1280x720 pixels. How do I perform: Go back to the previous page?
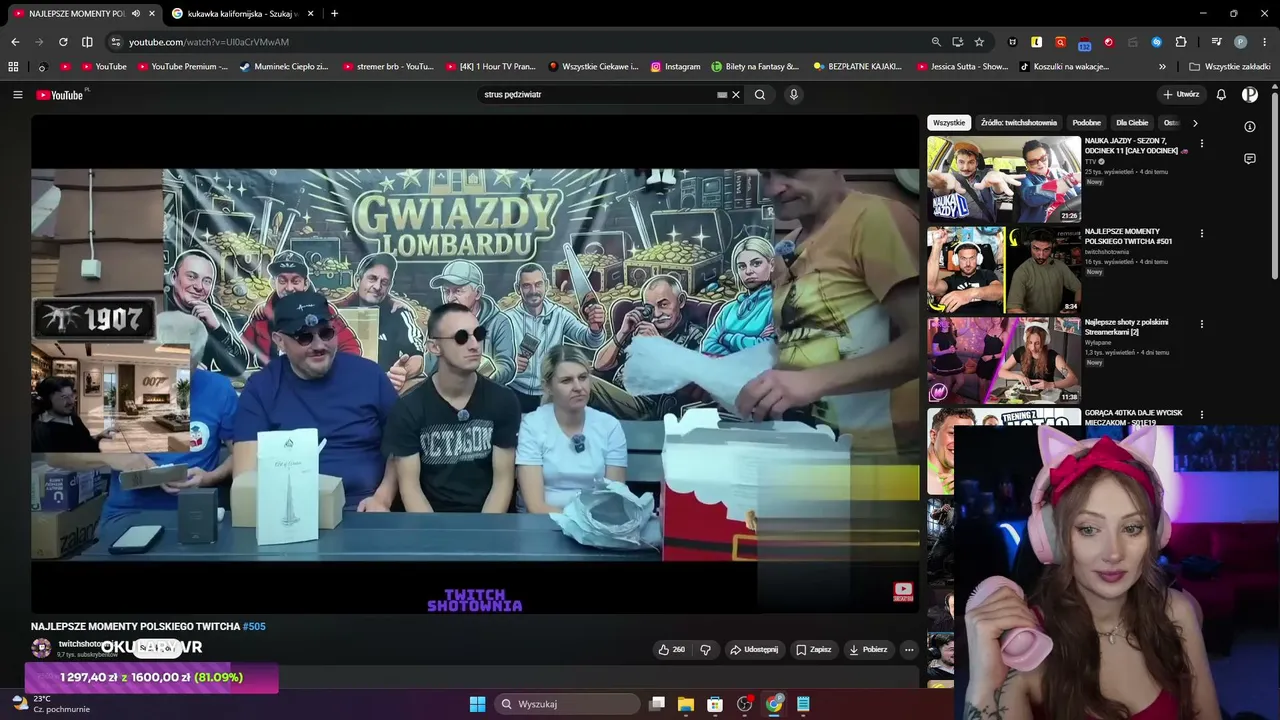(15, 42)
